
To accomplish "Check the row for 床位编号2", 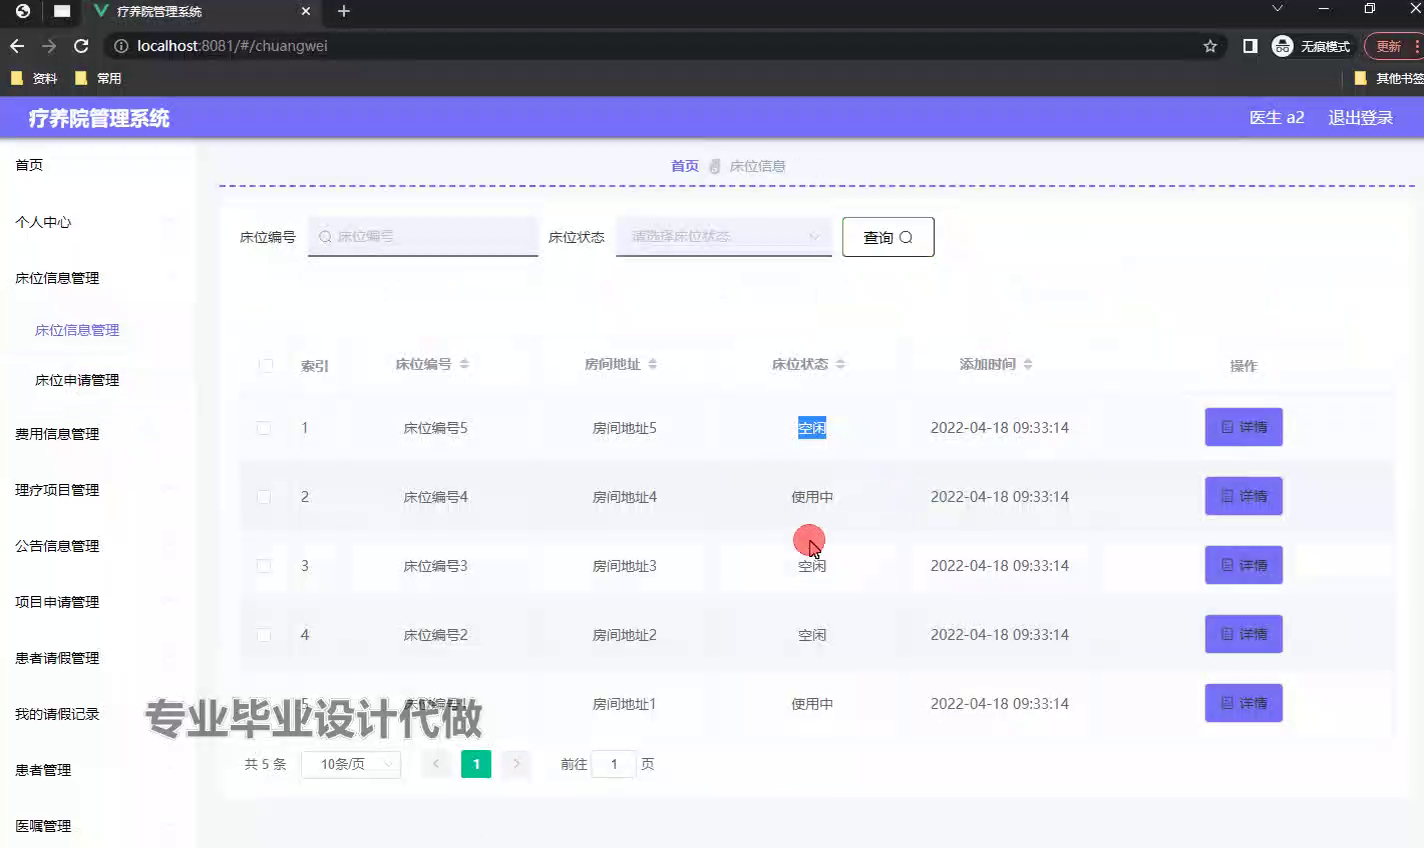I will point(263,635).
